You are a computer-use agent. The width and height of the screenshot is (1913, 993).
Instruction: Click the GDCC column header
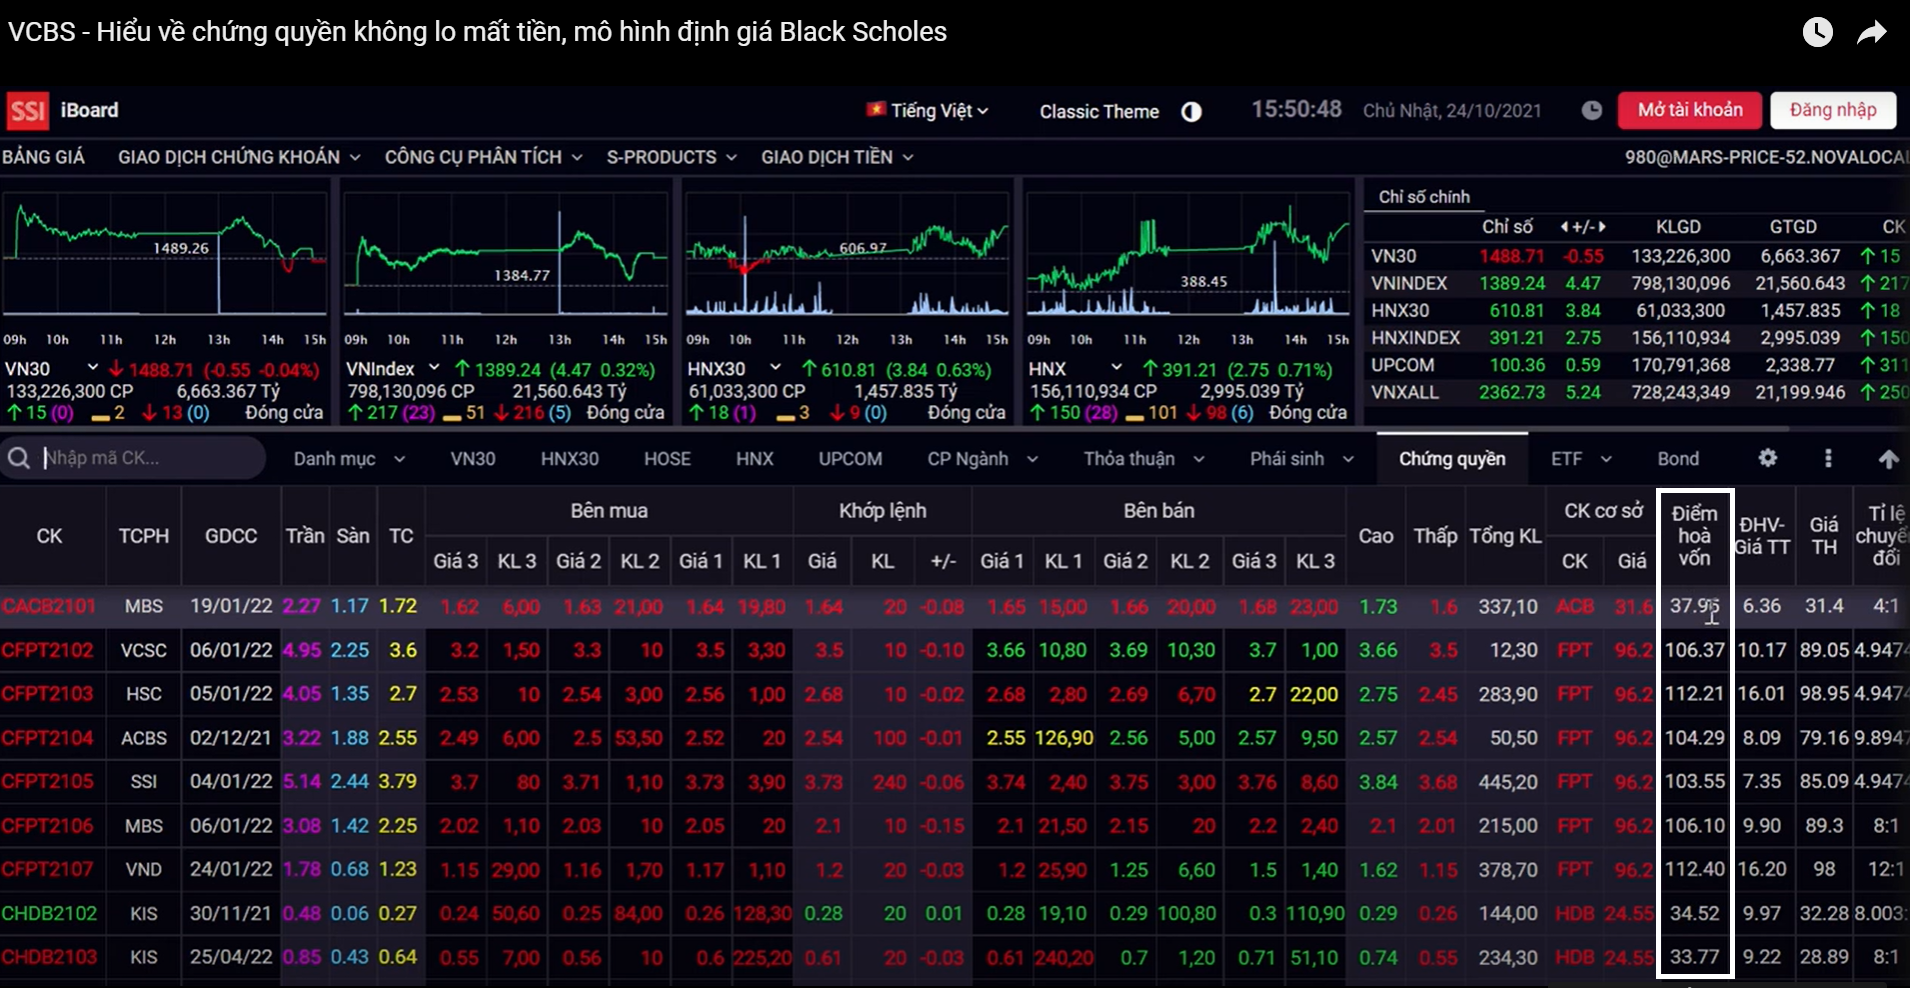point(231,536)
